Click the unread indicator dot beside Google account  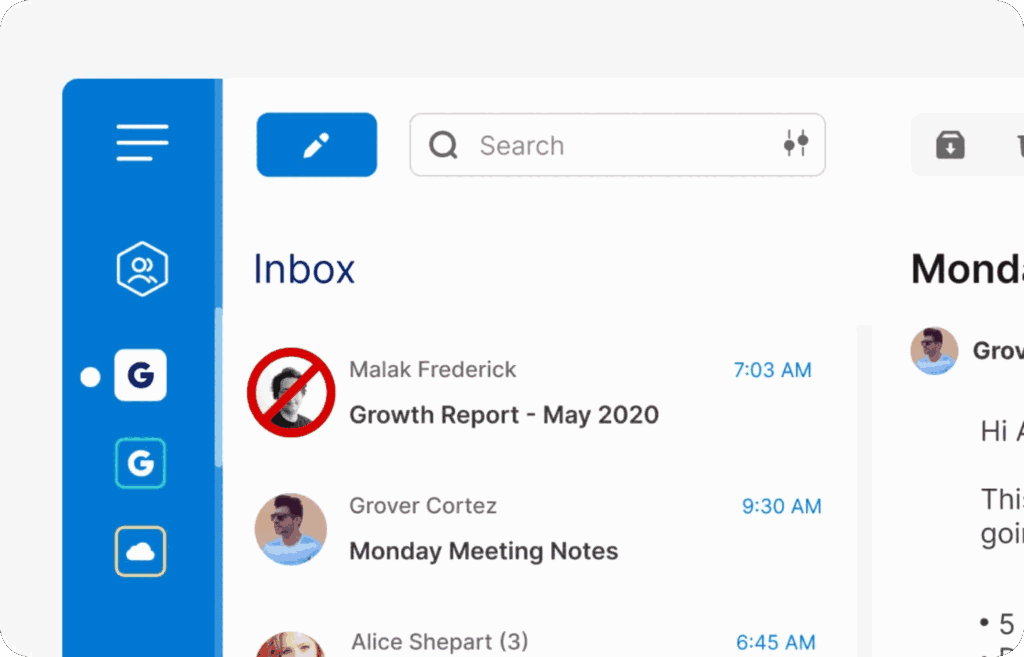click(x=90, y=376)
